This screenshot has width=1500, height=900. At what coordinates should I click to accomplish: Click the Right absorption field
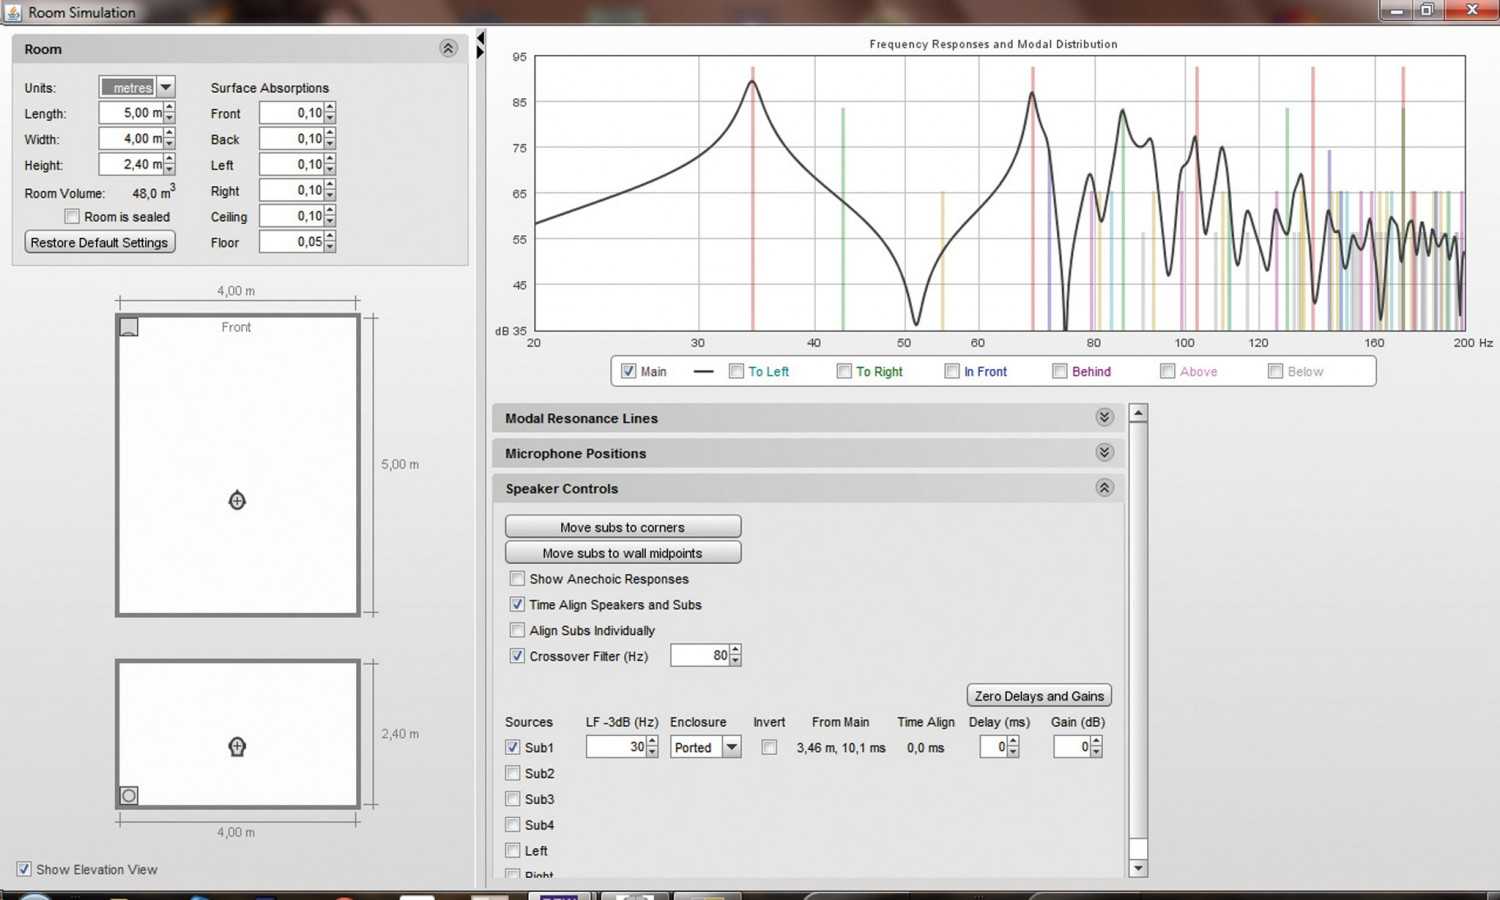click(x=291, y=190)
